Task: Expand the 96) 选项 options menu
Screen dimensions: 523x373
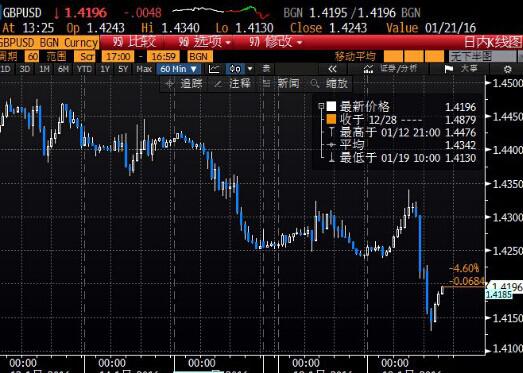Action: (x=204, y=42)
